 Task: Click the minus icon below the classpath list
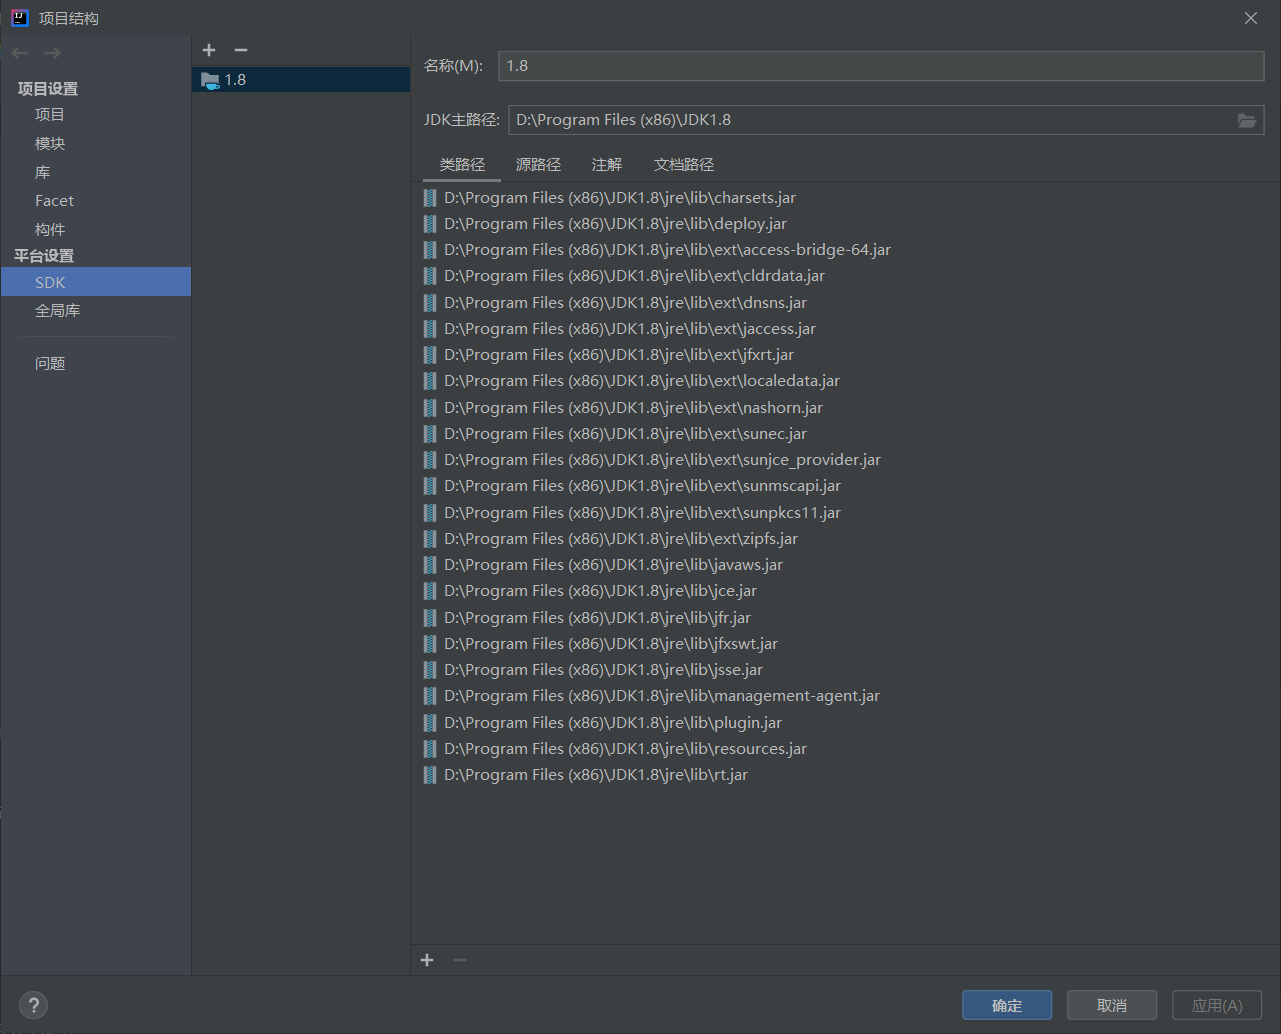point(459,960)
